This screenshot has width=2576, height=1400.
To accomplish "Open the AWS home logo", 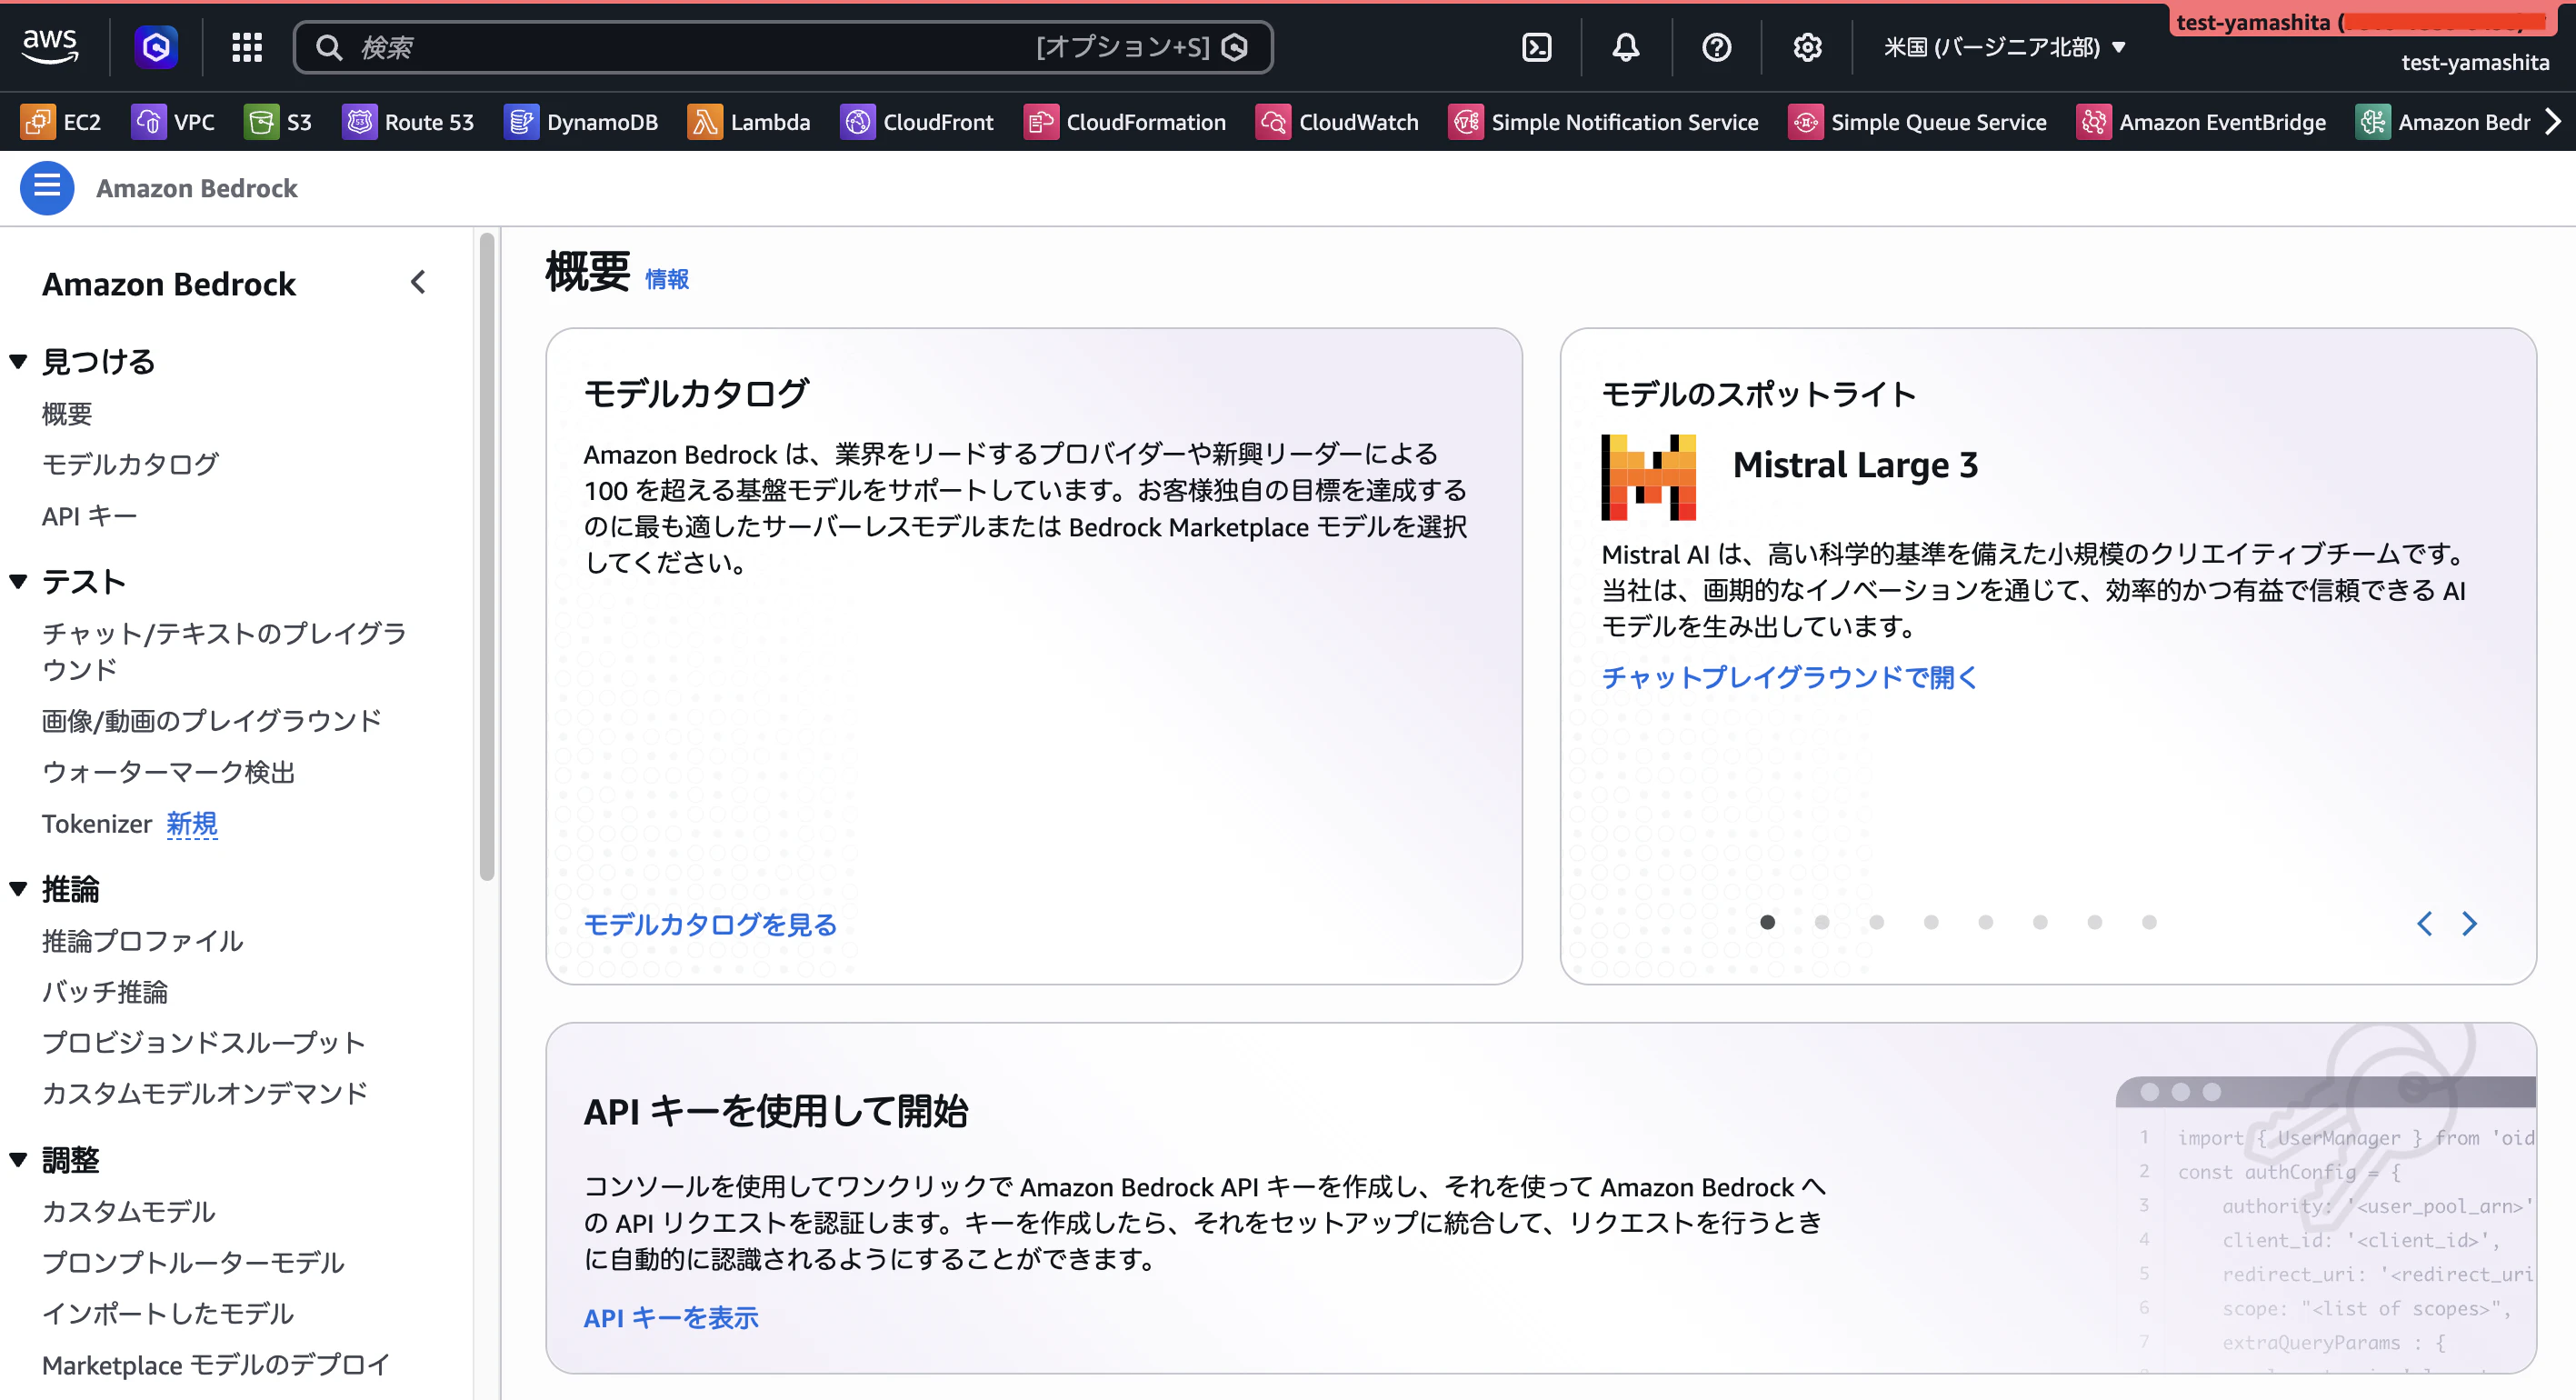I will tap(50, 46).
